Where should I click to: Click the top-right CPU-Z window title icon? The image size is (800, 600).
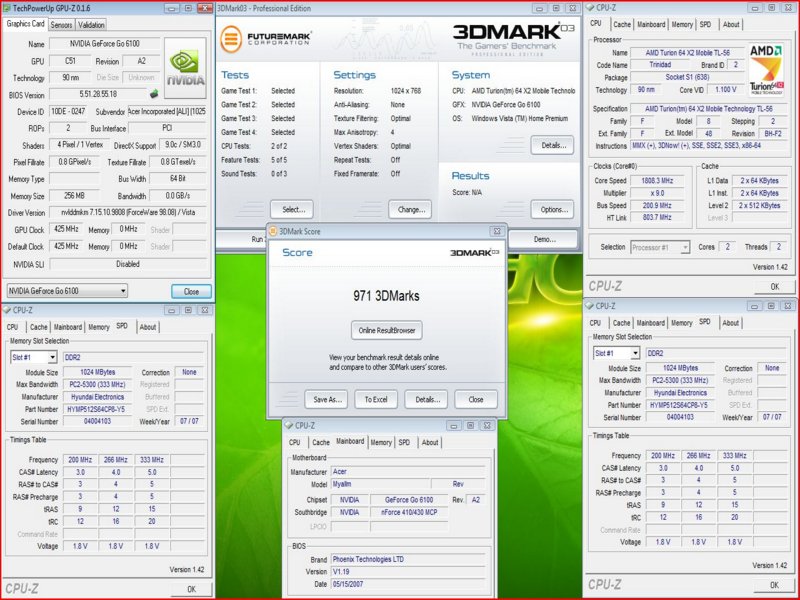point(590,8)
